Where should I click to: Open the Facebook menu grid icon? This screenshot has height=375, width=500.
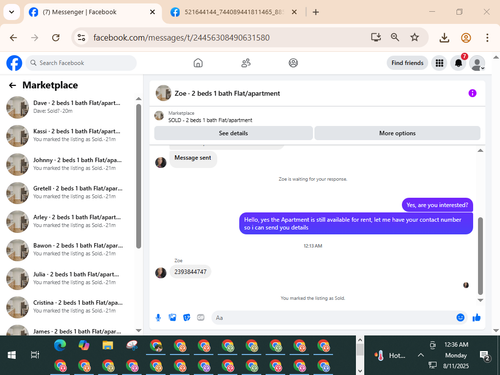coord(439,63)
